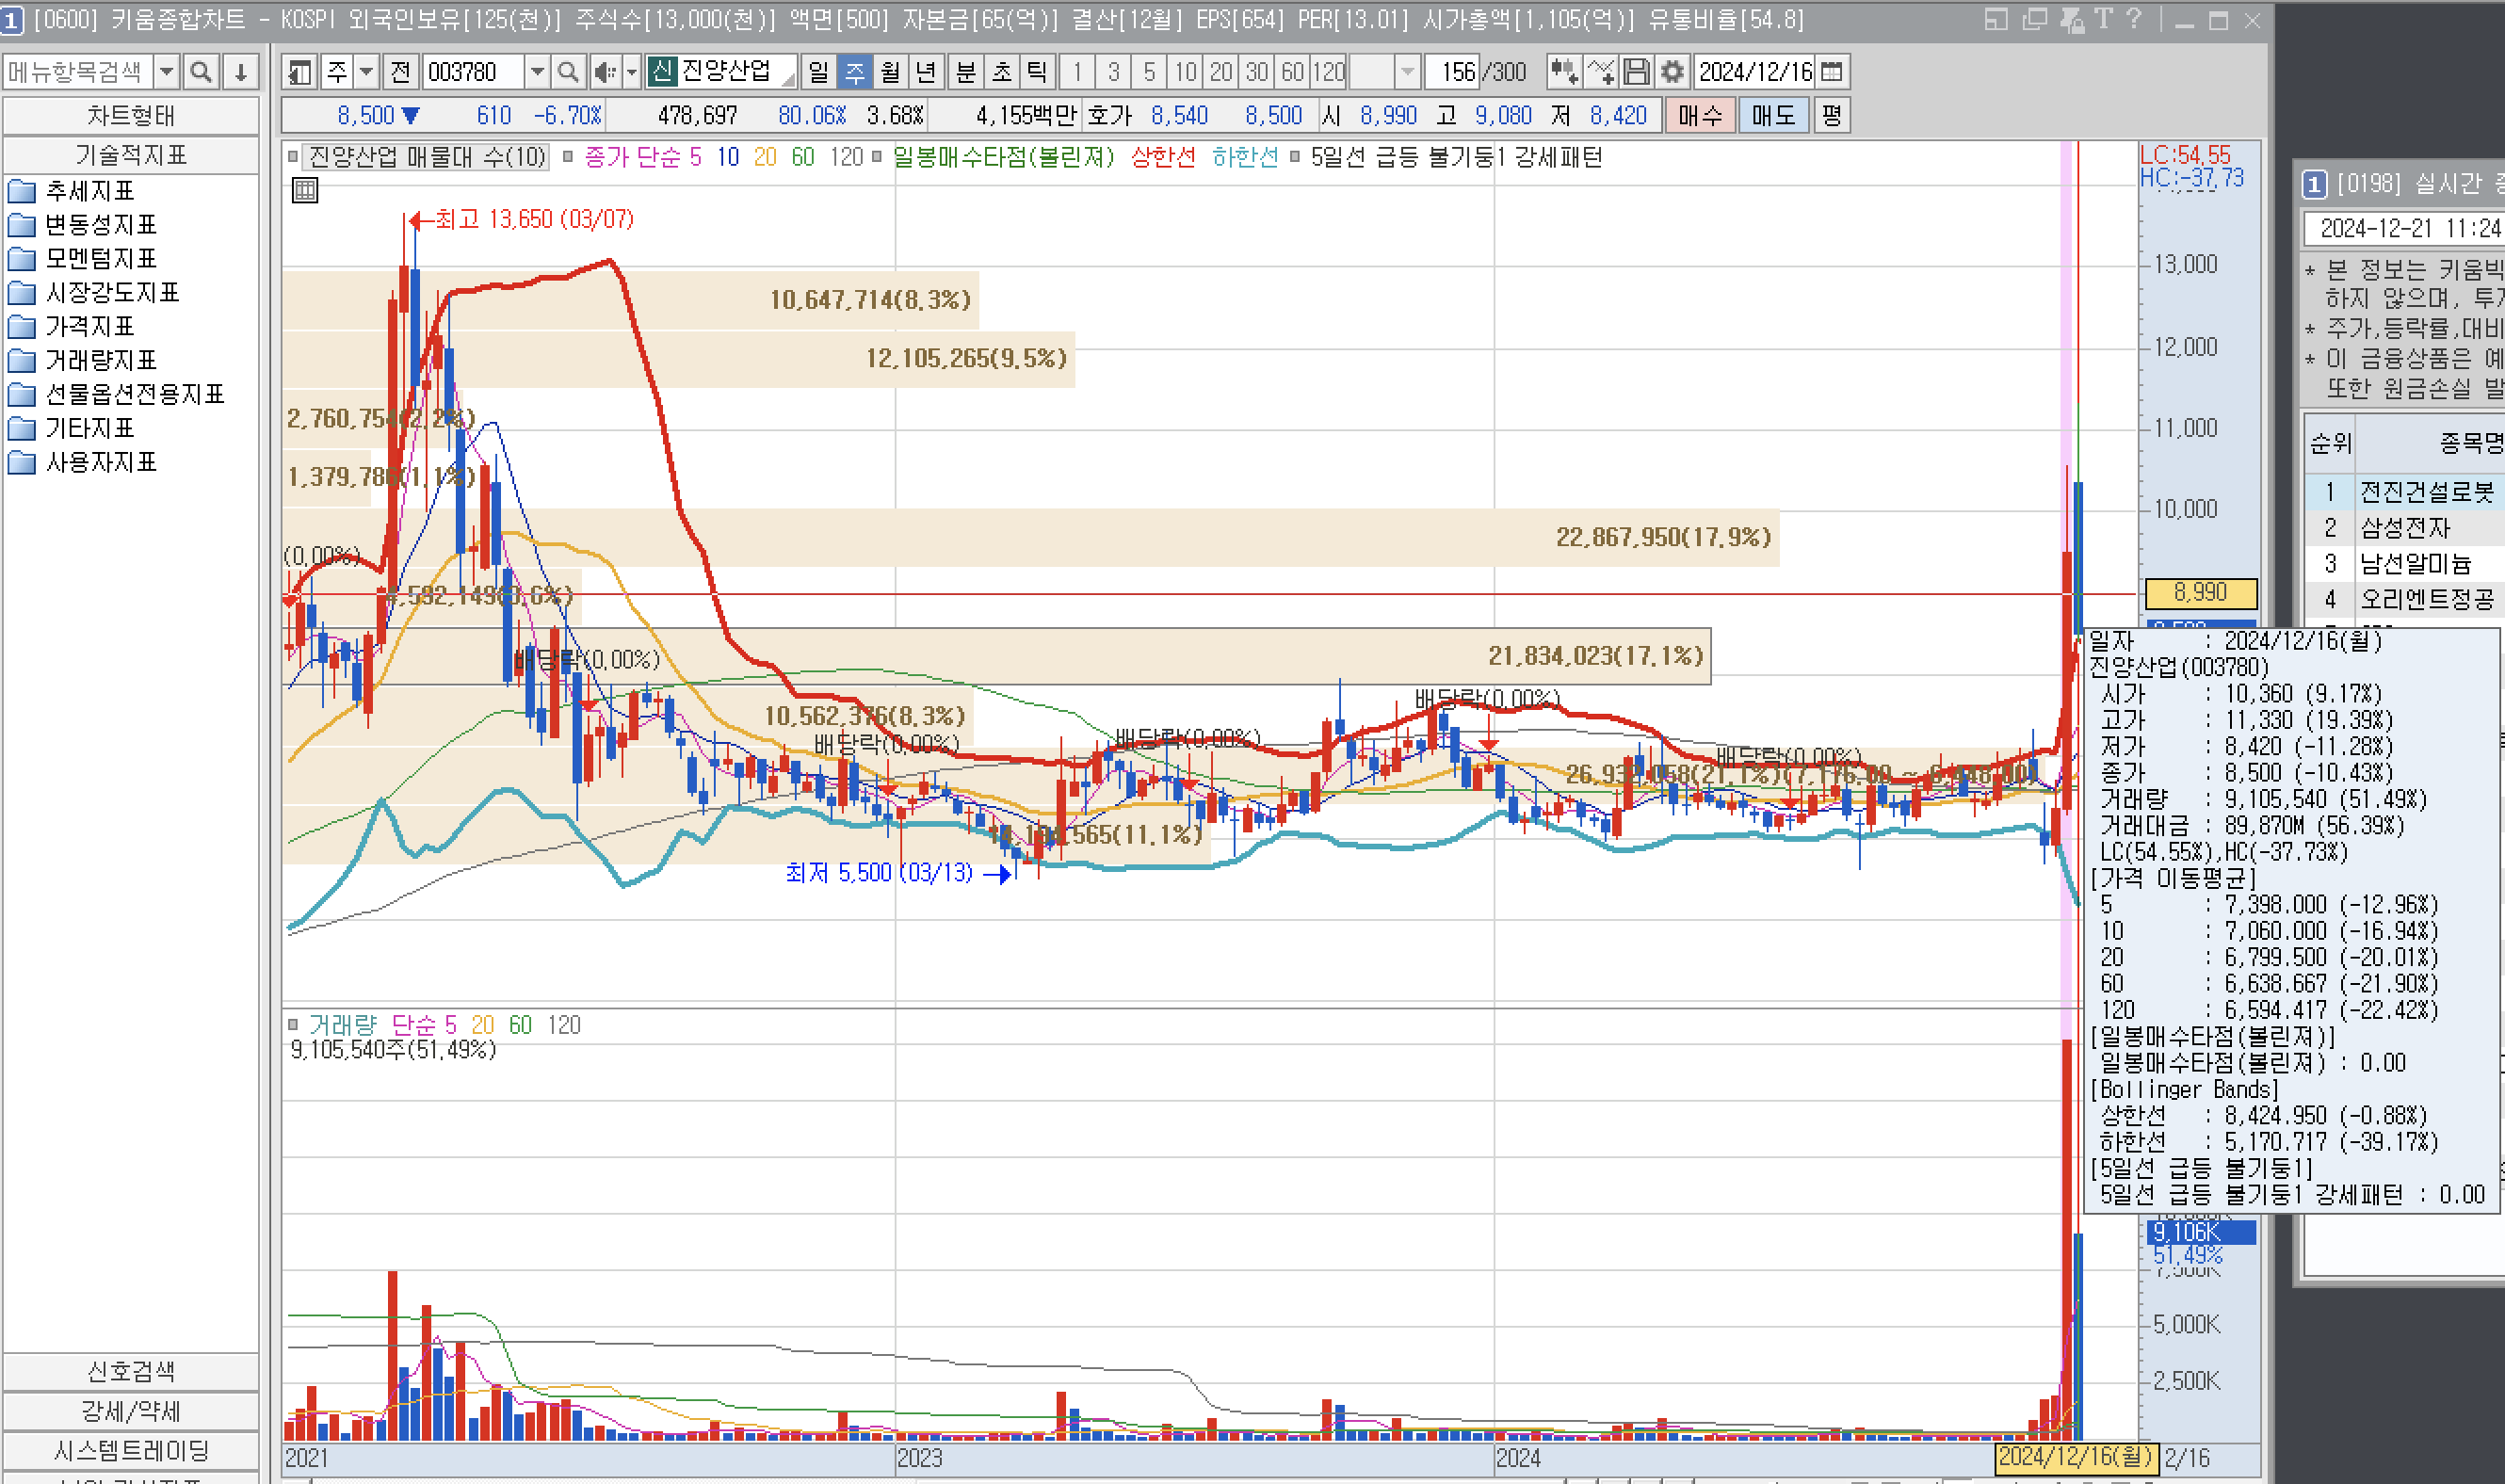Image resolution: width=2505 pixels, height=1484 pixels.
Task: Click the speaker sound alert icon
Action: [604, 72]
